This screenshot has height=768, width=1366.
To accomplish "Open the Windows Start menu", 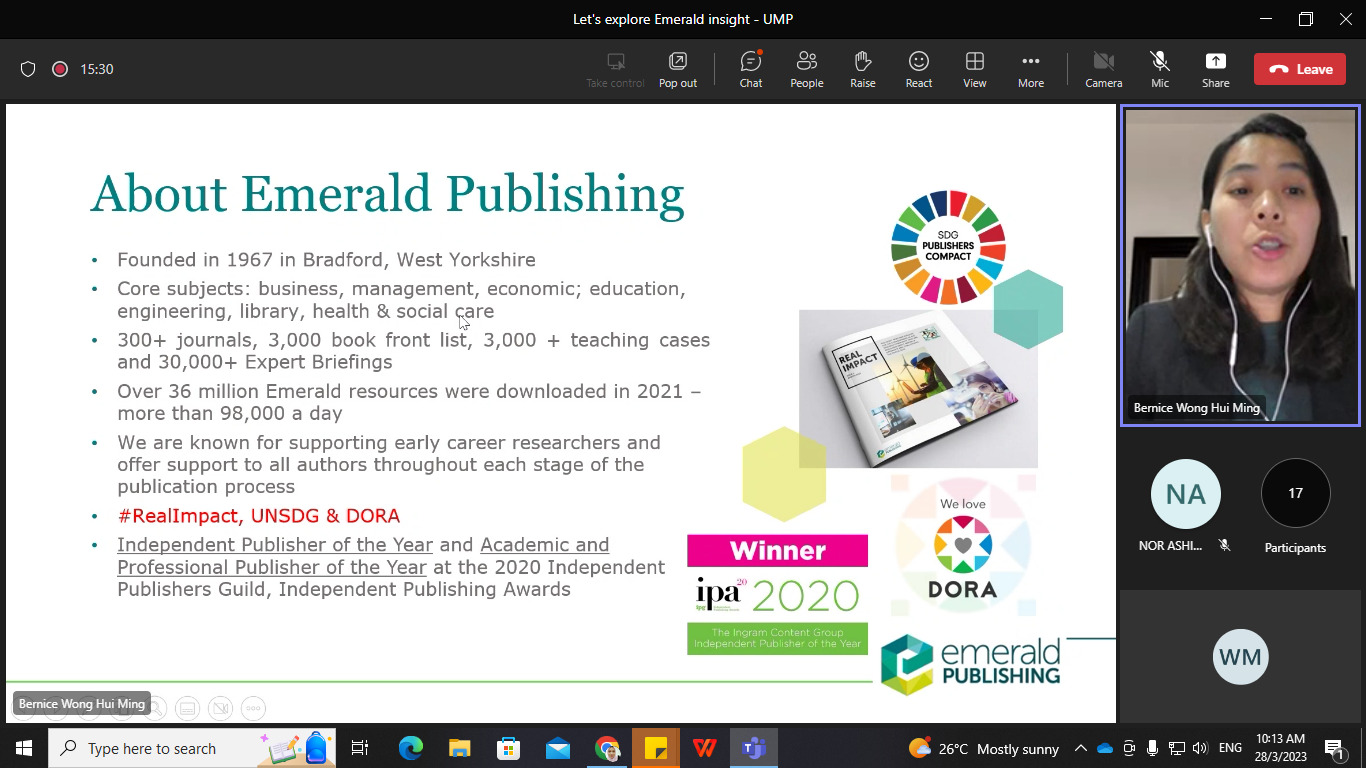I will click(23, 748).
